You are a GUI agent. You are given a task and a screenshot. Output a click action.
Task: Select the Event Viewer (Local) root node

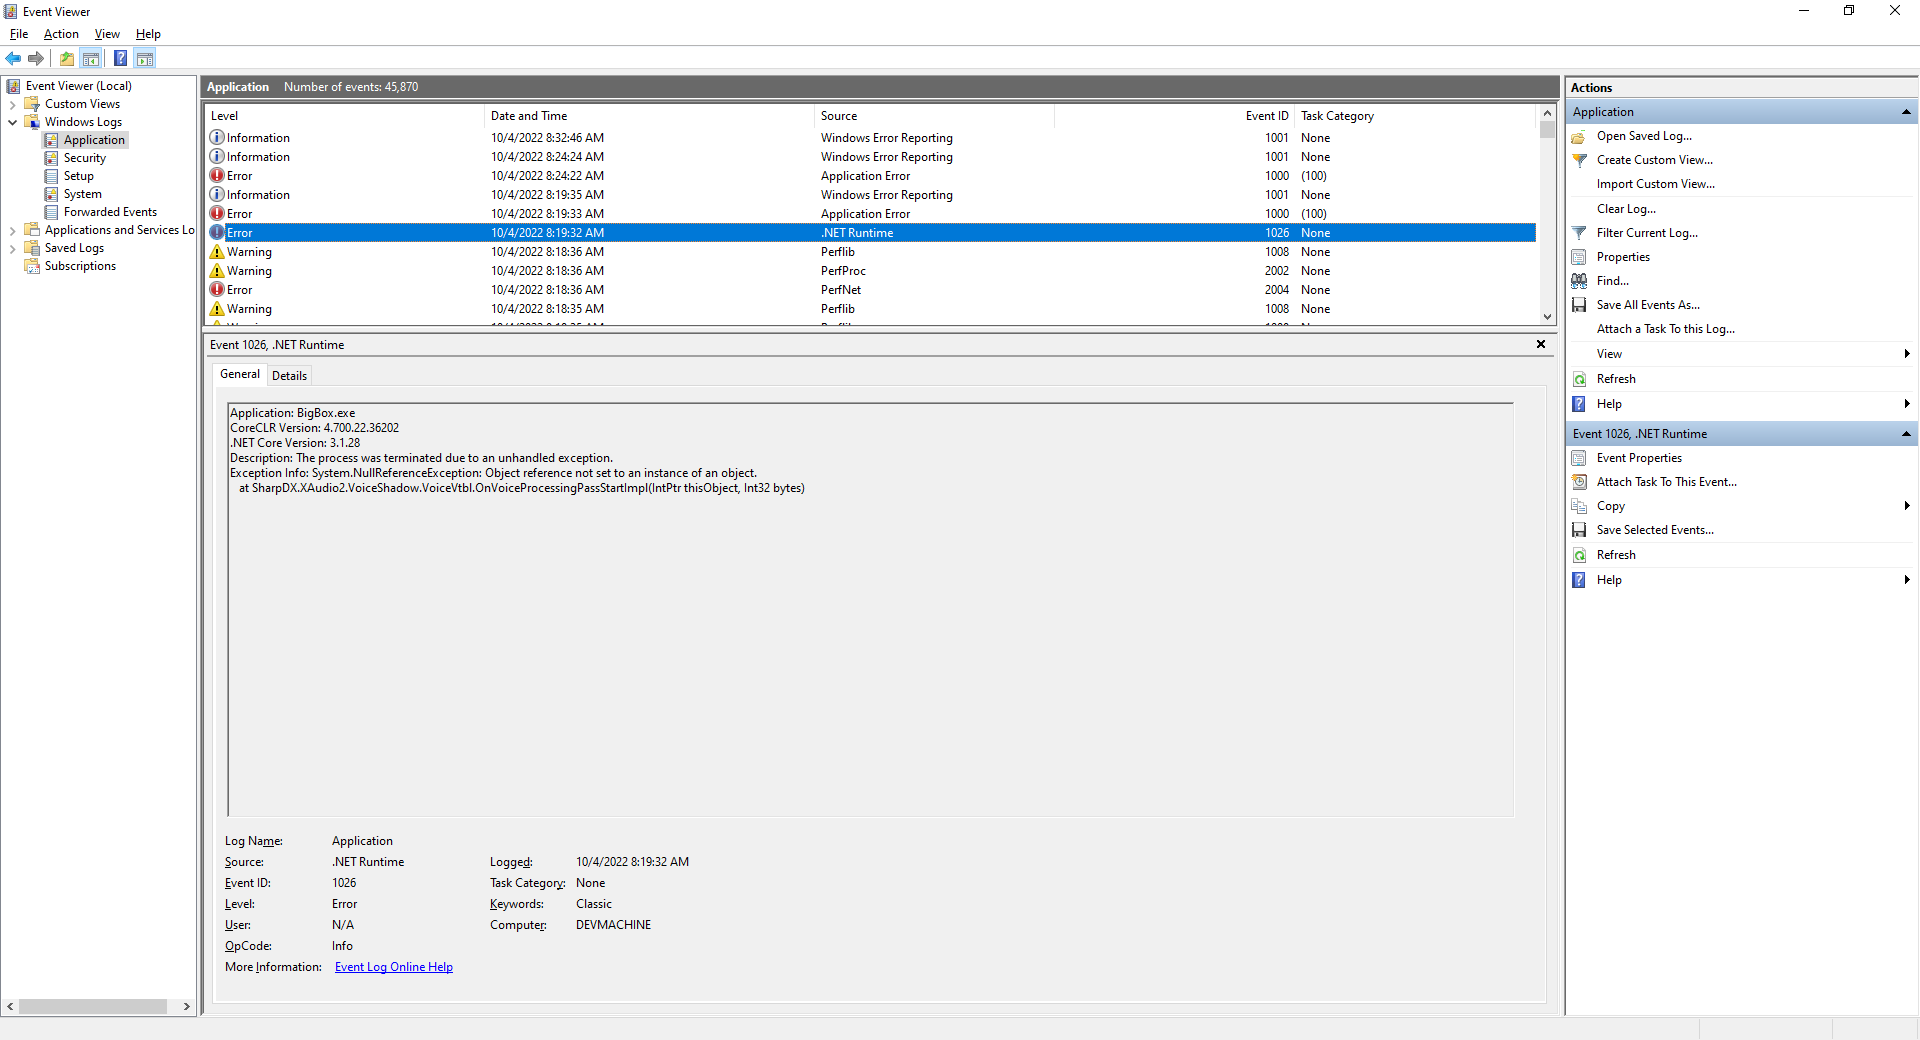[x=78, y=86]
